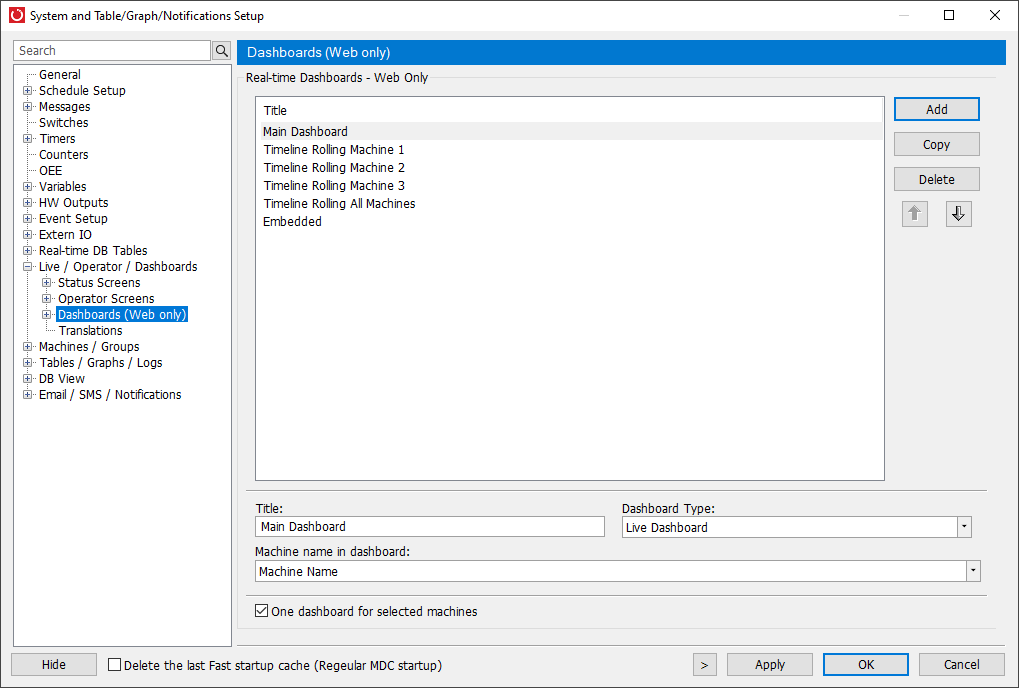Focus the Search input field

coord(112,51)
